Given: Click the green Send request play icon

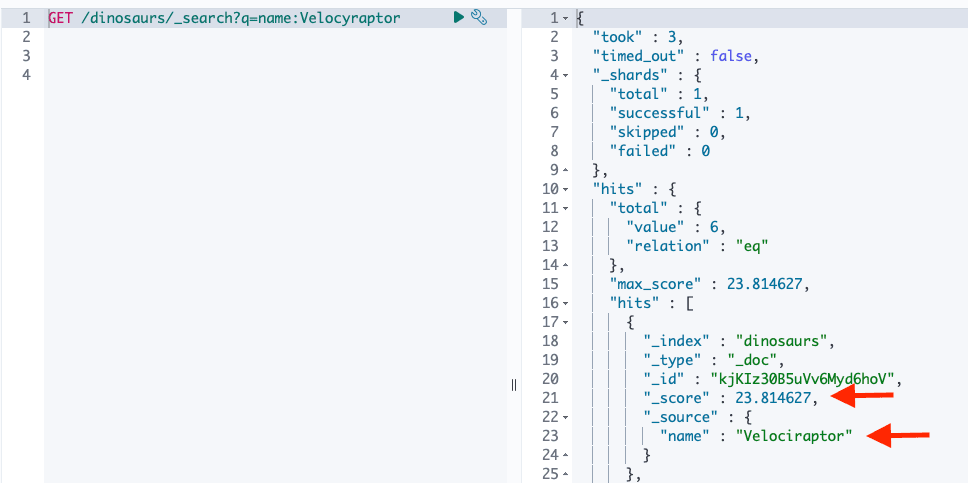Looking at the screenshot, I should pyautogui.click(x=458, y=17).
